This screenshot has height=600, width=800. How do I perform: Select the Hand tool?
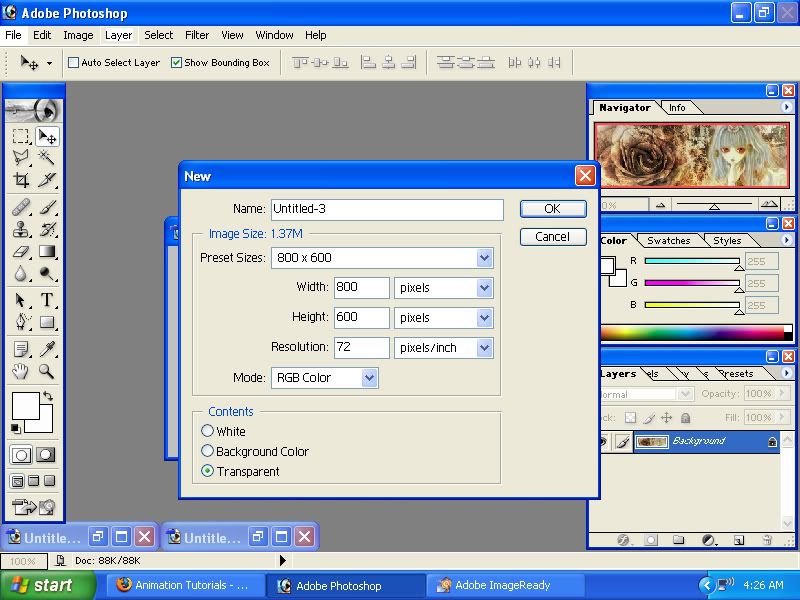click(x=21, y=371)
